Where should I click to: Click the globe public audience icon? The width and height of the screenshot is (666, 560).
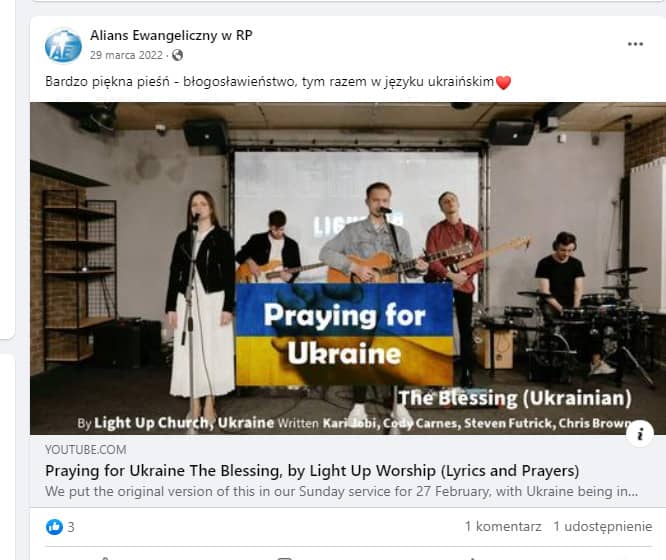pos(178,55)
